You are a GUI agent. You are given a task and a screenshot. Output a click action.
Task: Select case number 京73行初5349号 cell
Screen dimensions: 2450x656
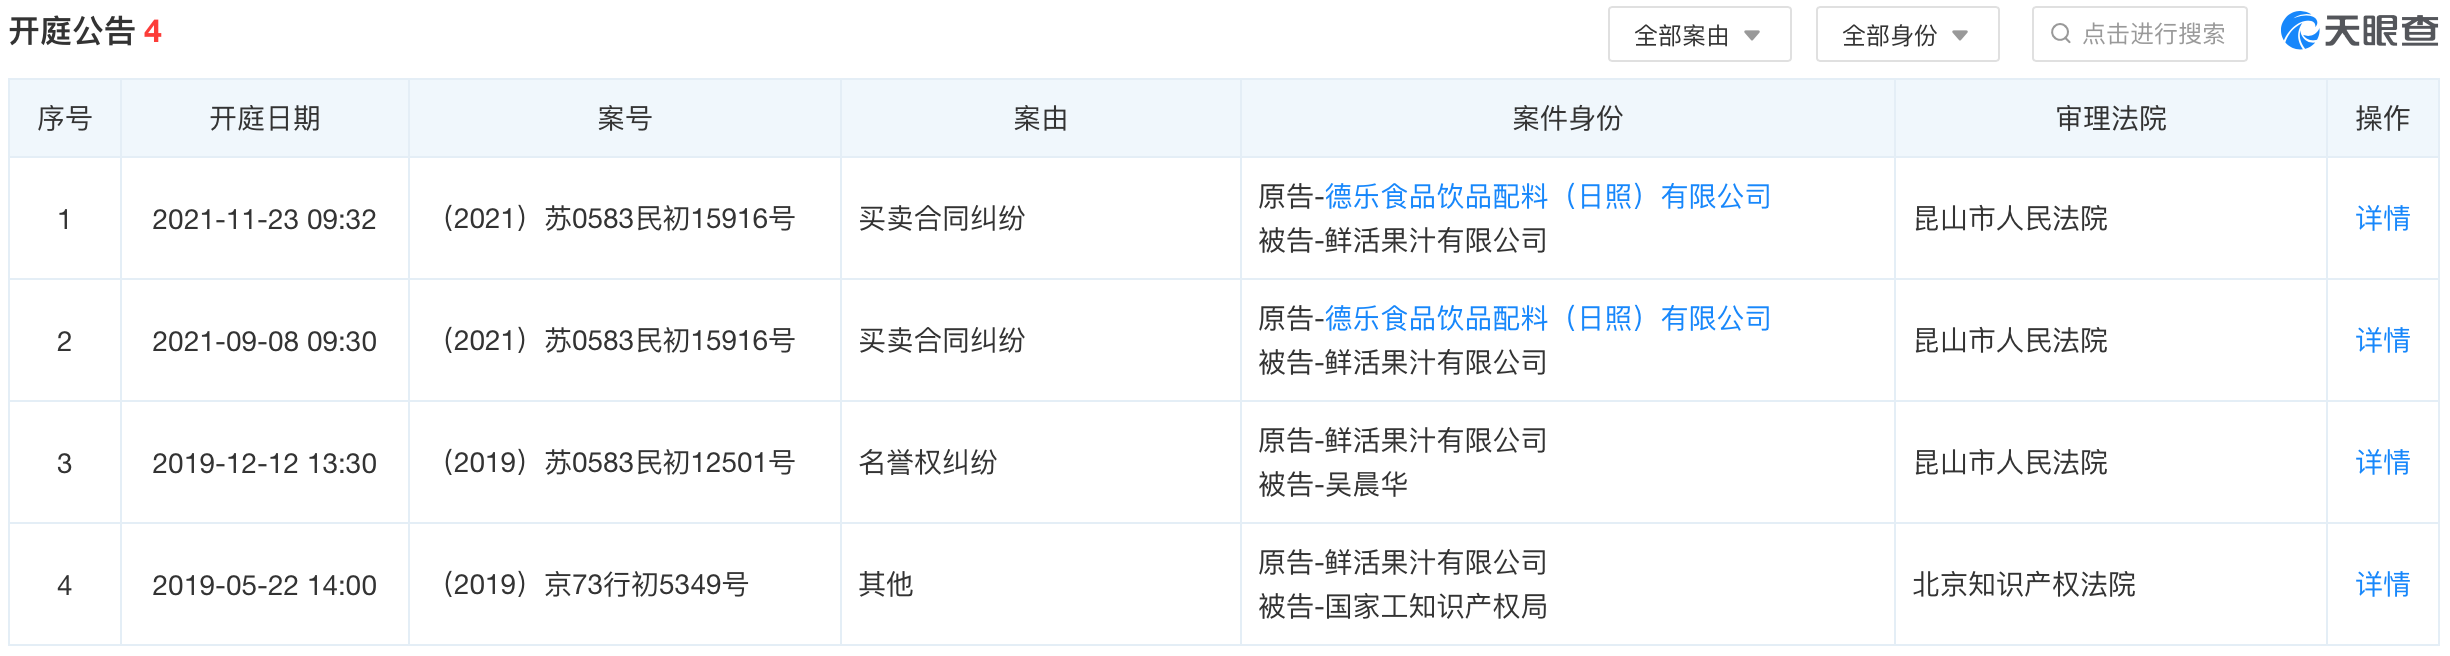[x=596, y=584]
